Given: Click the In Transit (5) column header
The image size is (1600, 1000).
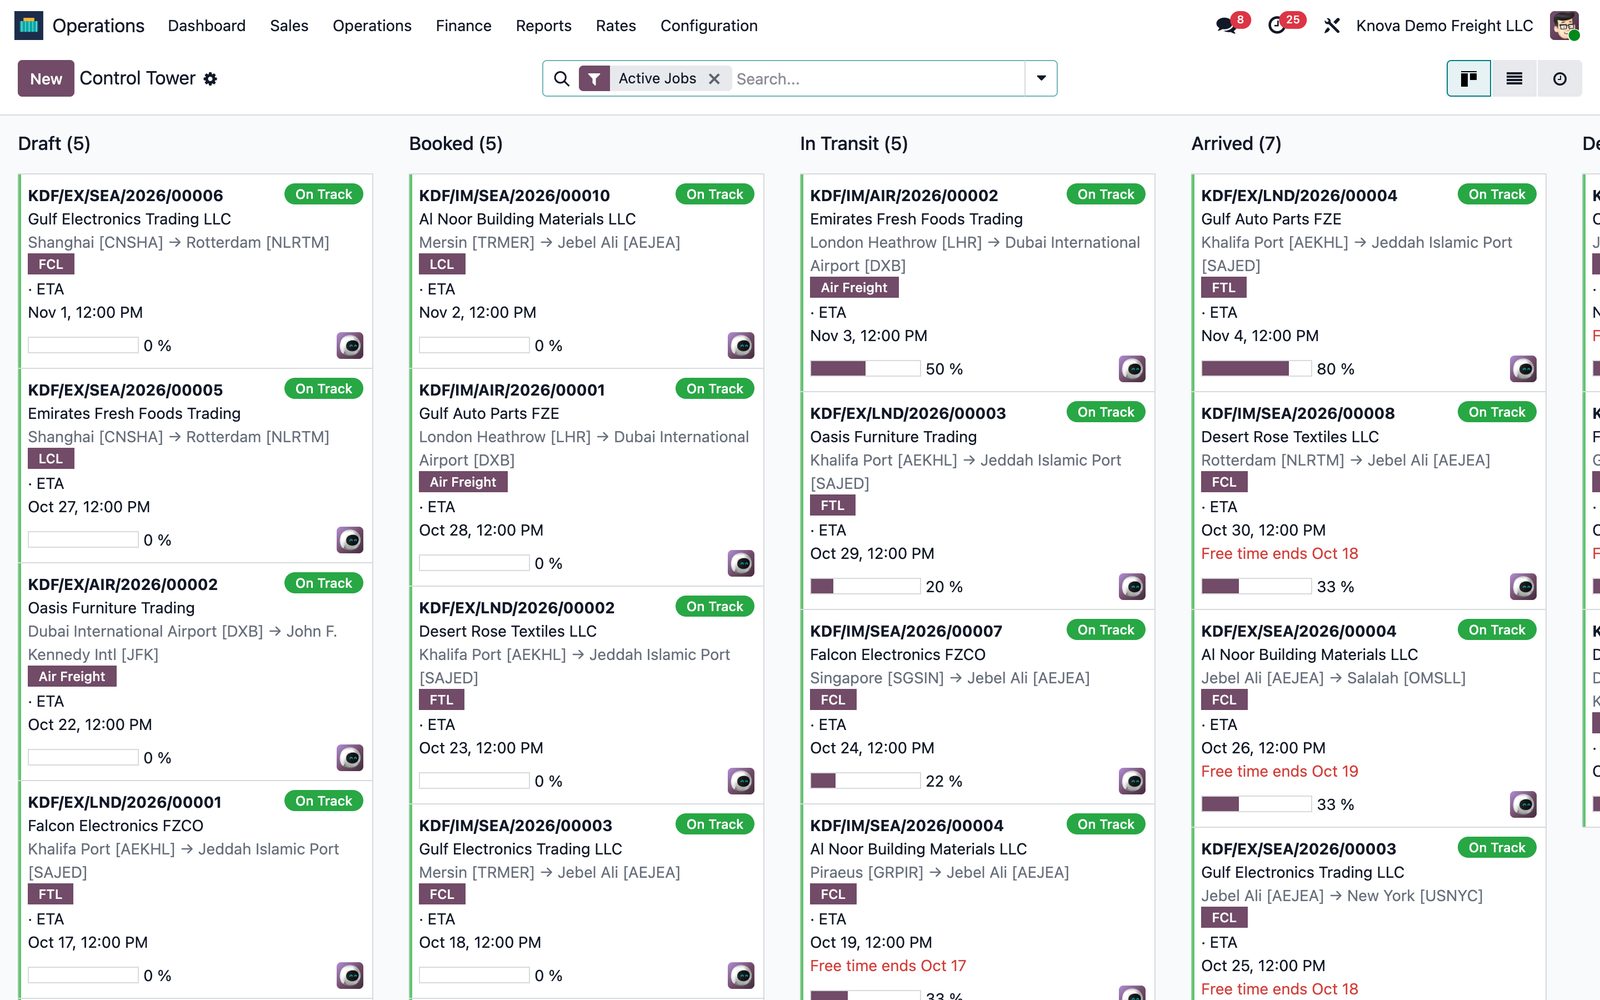Looking at the screenshot, I should [x=854, y=144].
